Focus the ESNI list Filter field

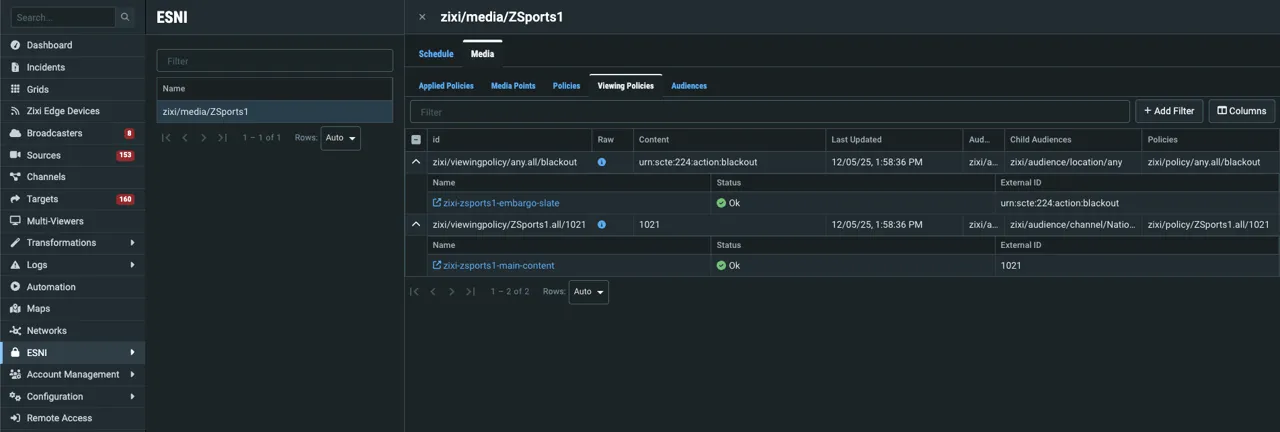tap(275, 61)
